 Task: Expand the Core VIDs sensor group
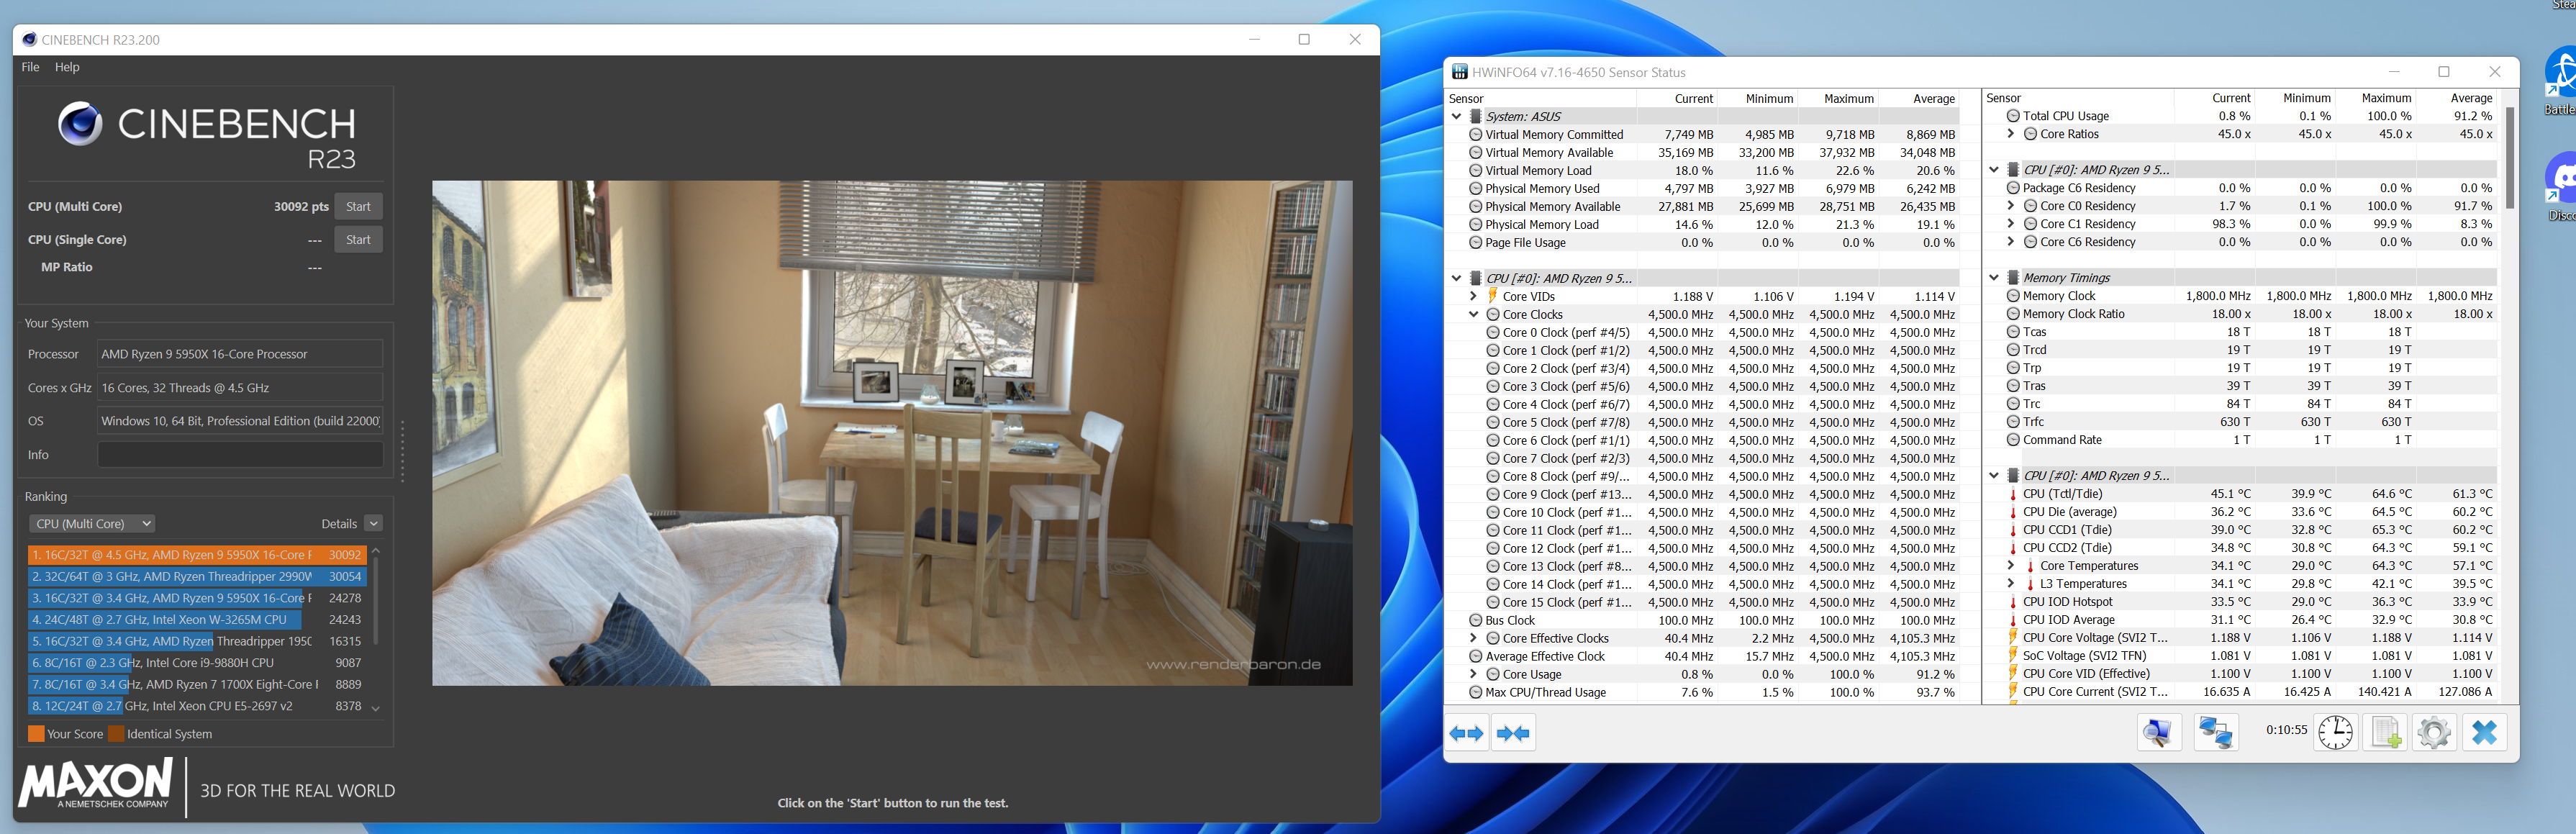point(1473,296)
